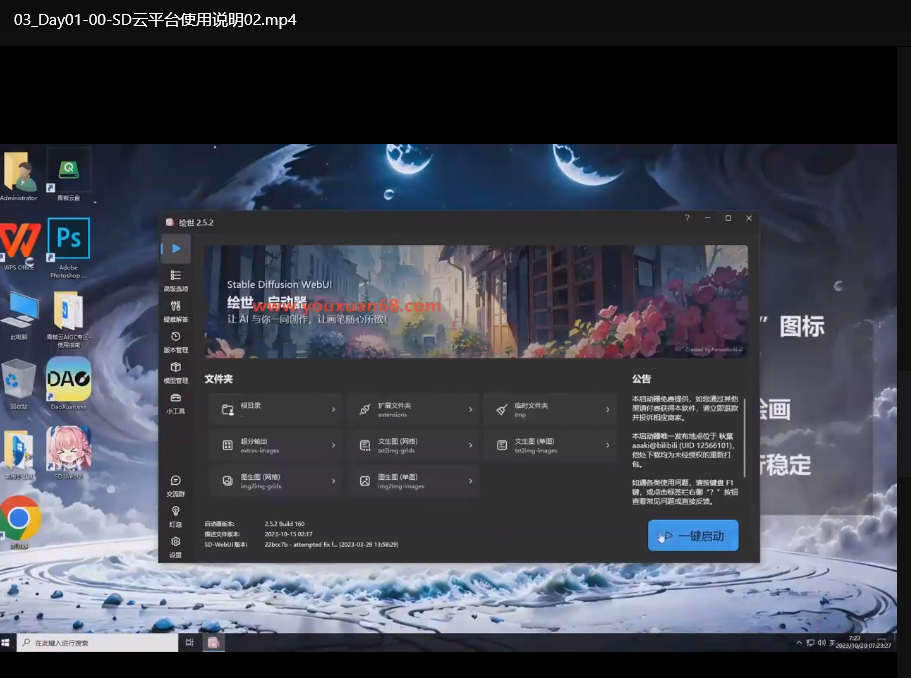Expand the 临时文件夹 tmp card chevron
911x678 pixels.
pos(608,410)
